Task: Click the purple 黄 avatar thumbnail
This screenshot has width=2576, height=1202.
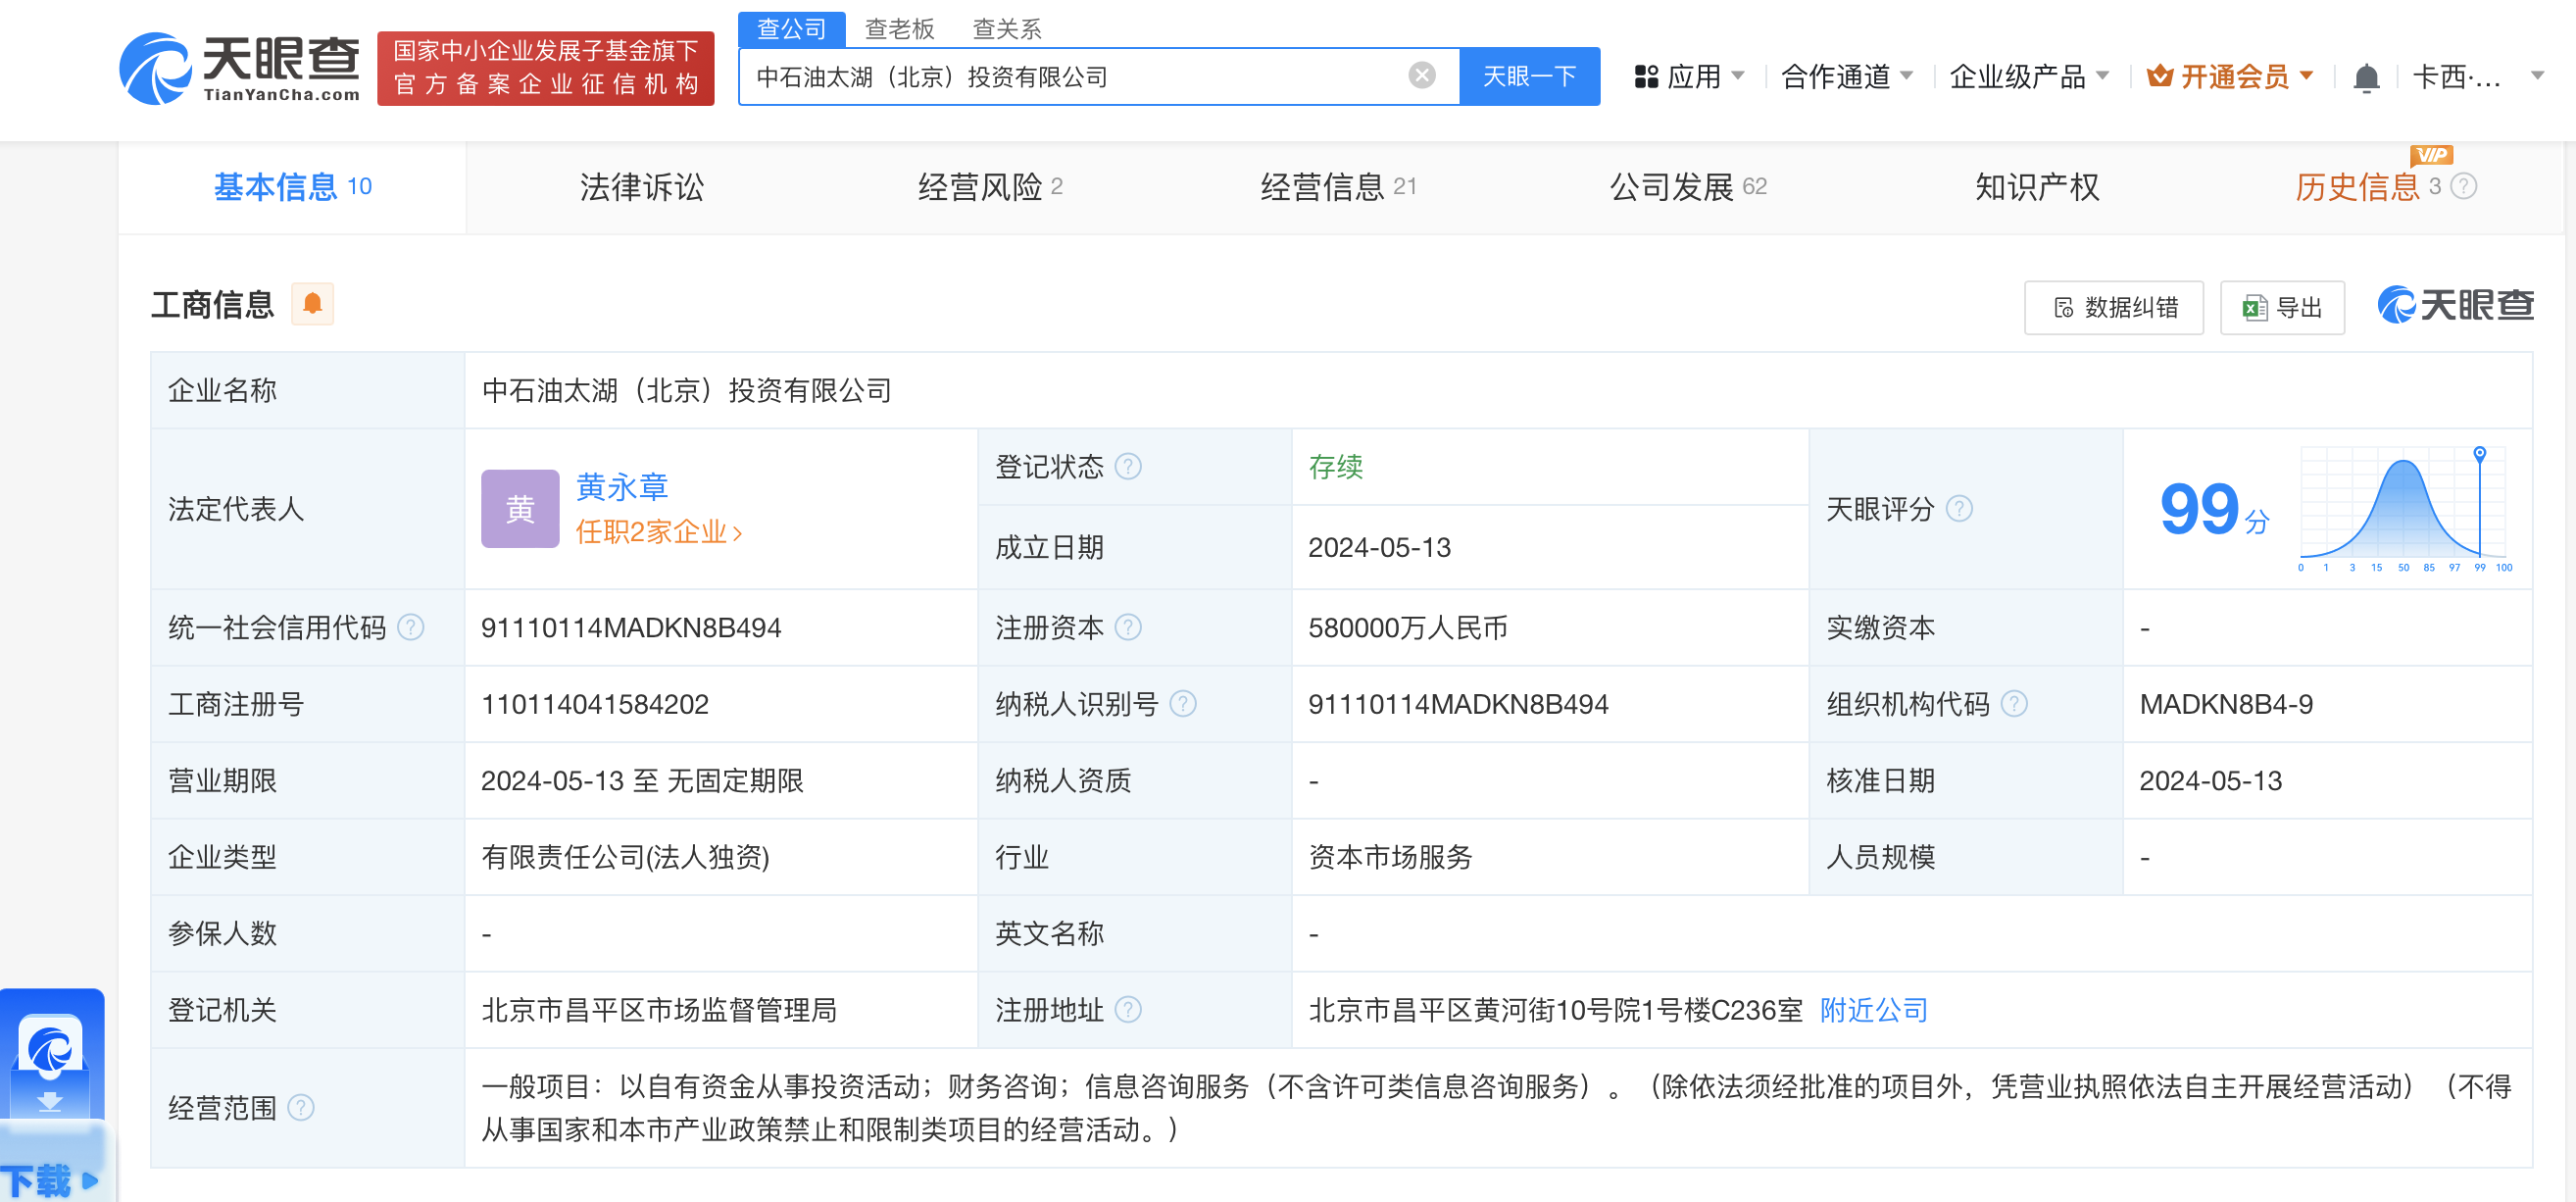Action: click(520, 509)
